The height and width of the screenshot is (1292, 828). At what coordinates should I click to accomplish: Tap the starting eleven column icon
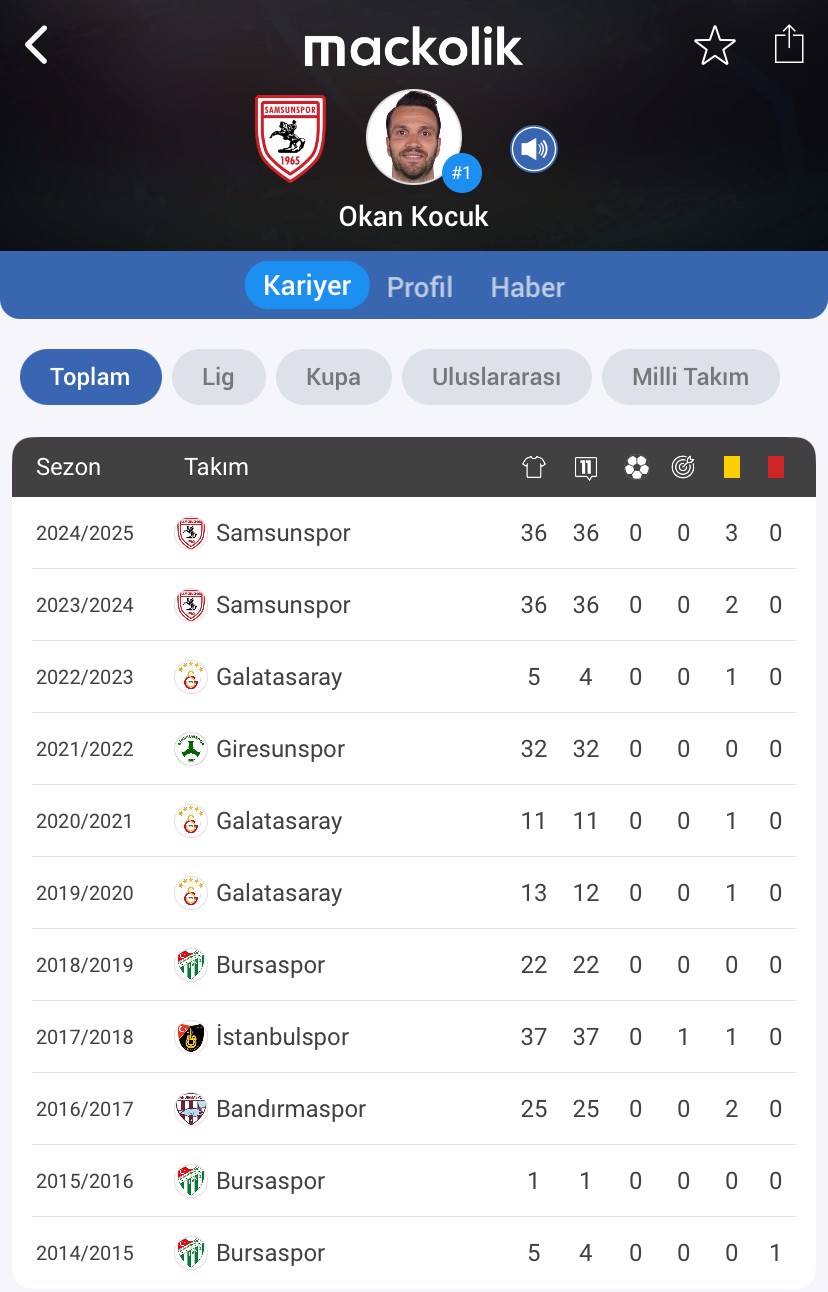point(586,467)
